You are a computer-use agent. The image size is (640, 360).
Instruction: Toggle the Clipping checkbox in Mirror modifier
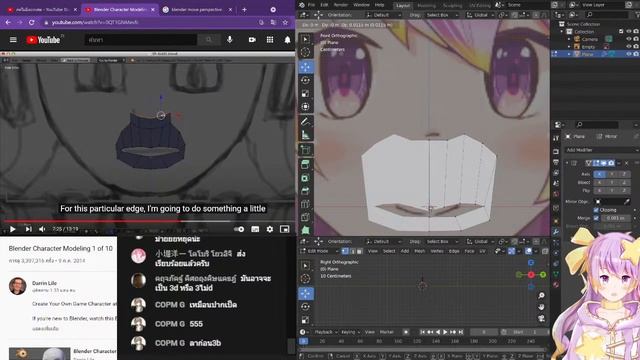pyautogui.click(x=596, y=210)
